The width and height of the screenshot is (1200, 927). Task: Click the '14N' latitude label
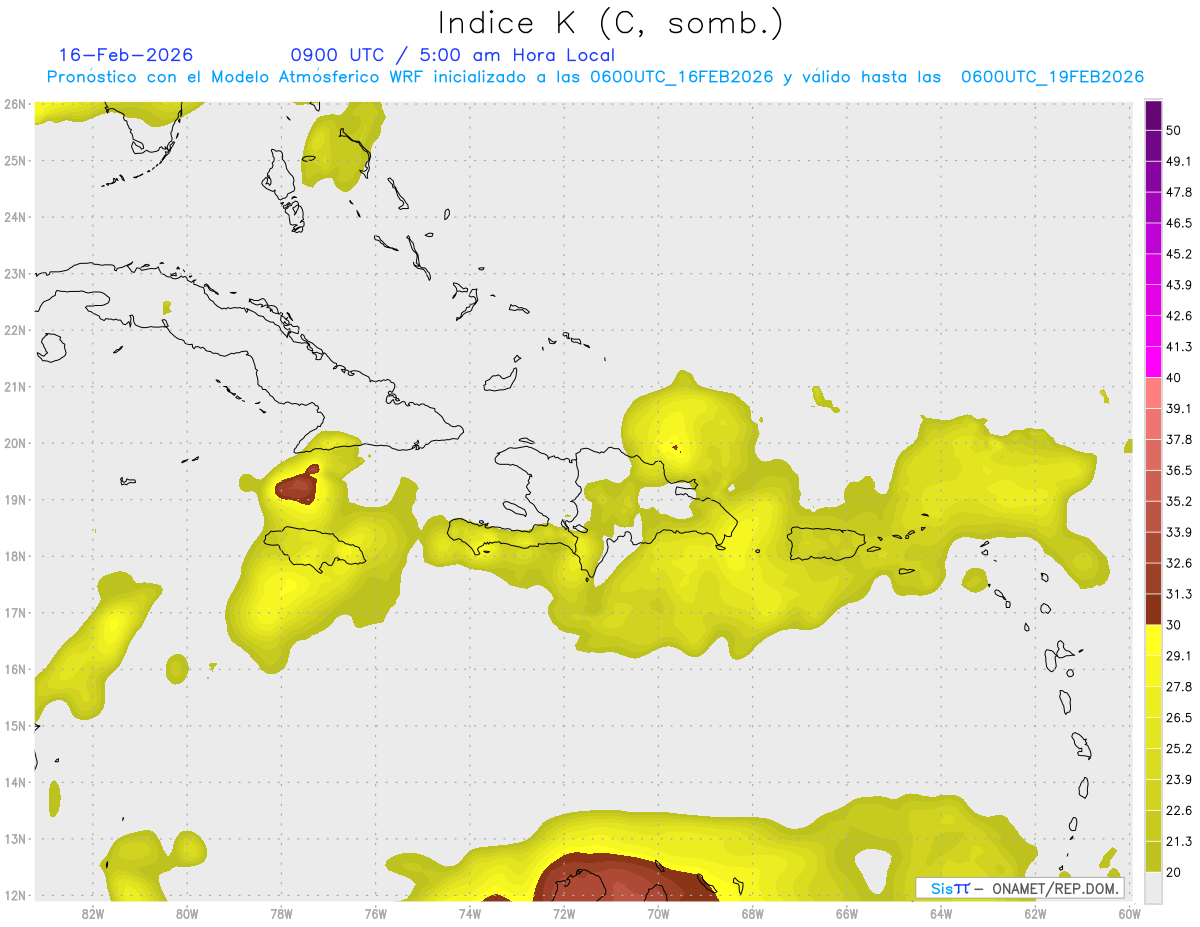15,782
